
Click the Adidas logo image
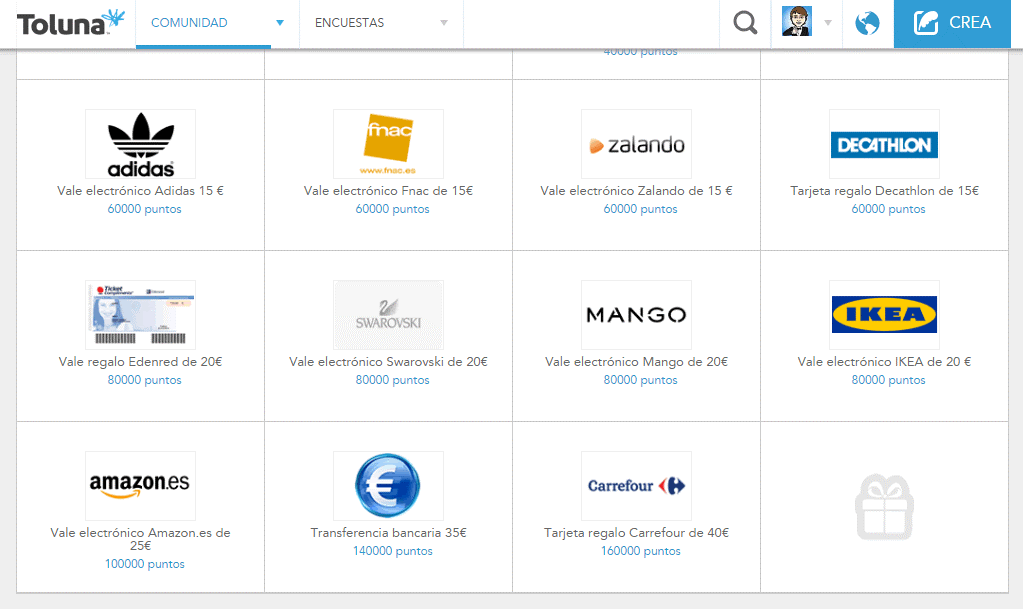(140, 144)
